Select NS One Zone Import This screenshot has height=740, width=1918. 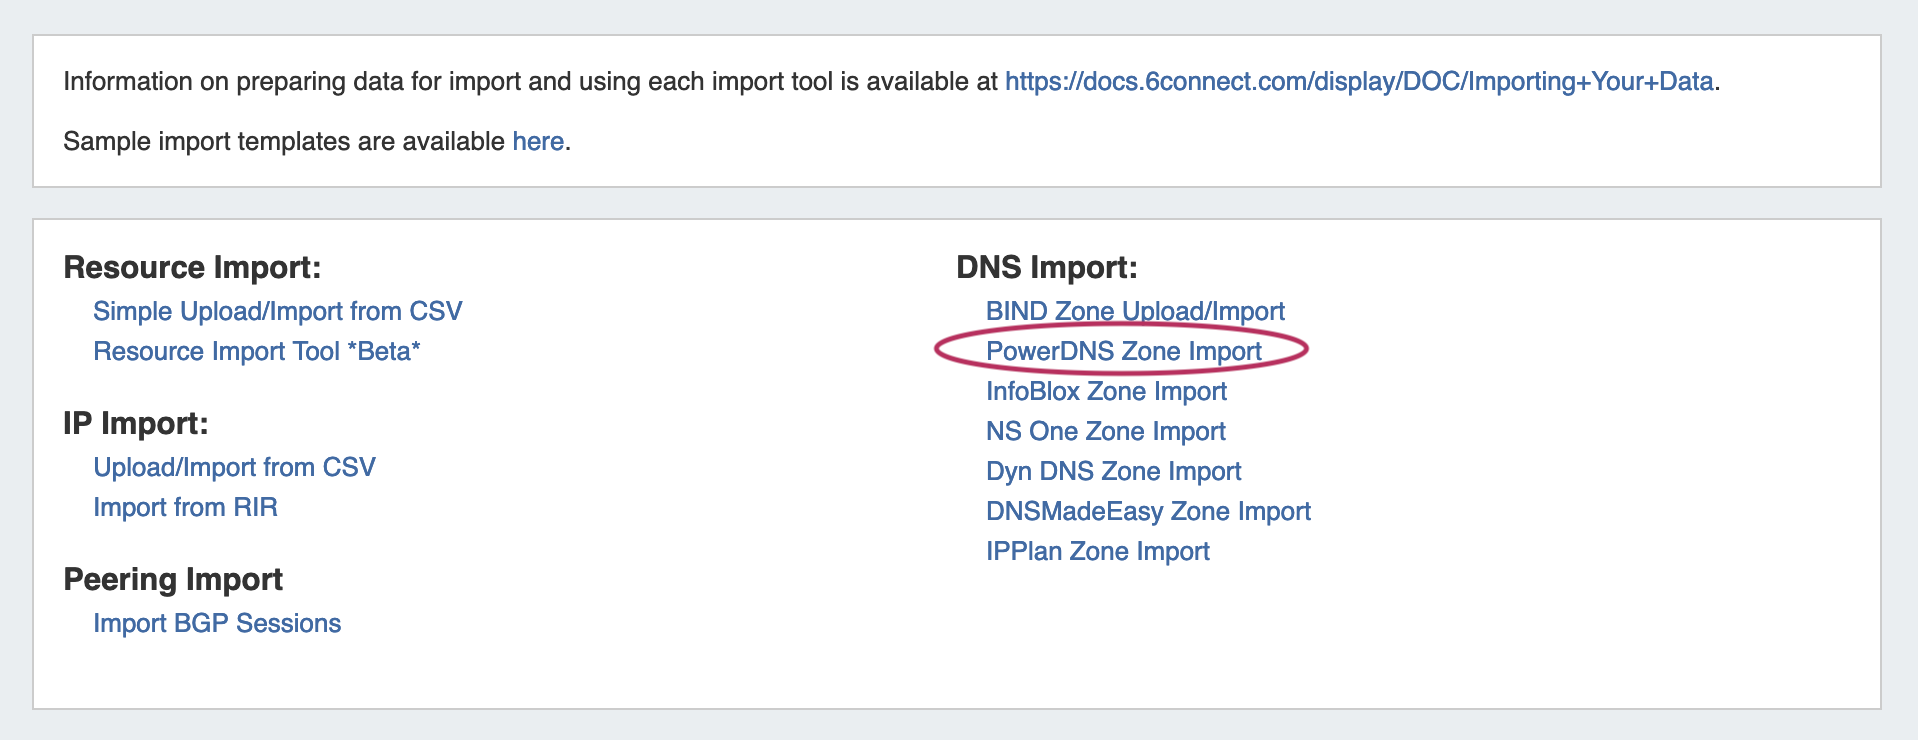1105,431
